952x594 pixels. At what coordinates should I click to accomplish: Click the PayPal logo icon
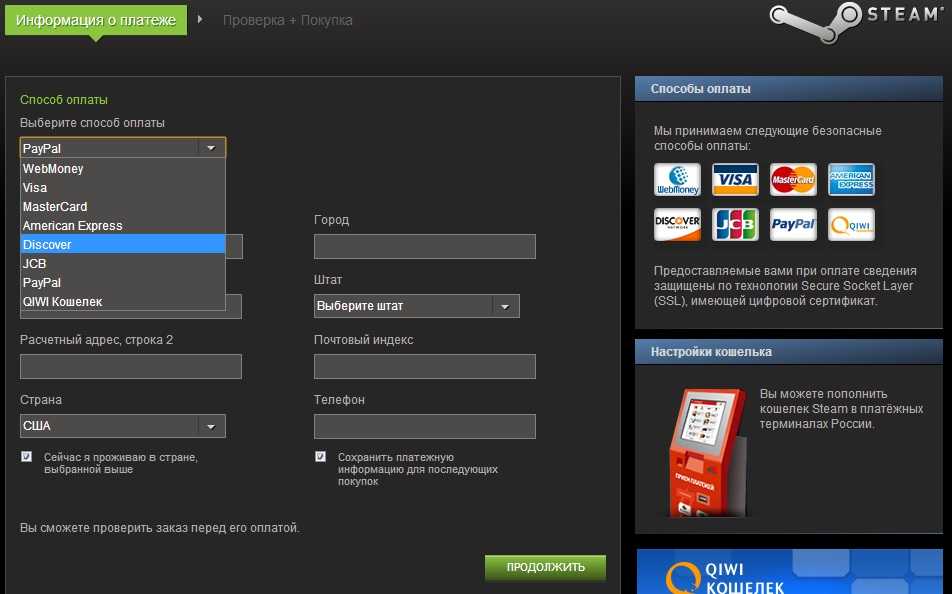[x=793, y=225]
